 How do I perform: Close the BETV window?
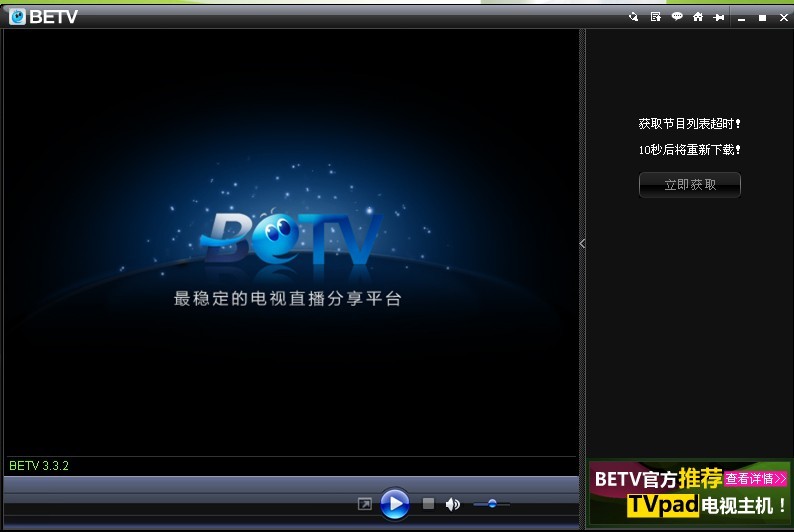pos(781,18)
